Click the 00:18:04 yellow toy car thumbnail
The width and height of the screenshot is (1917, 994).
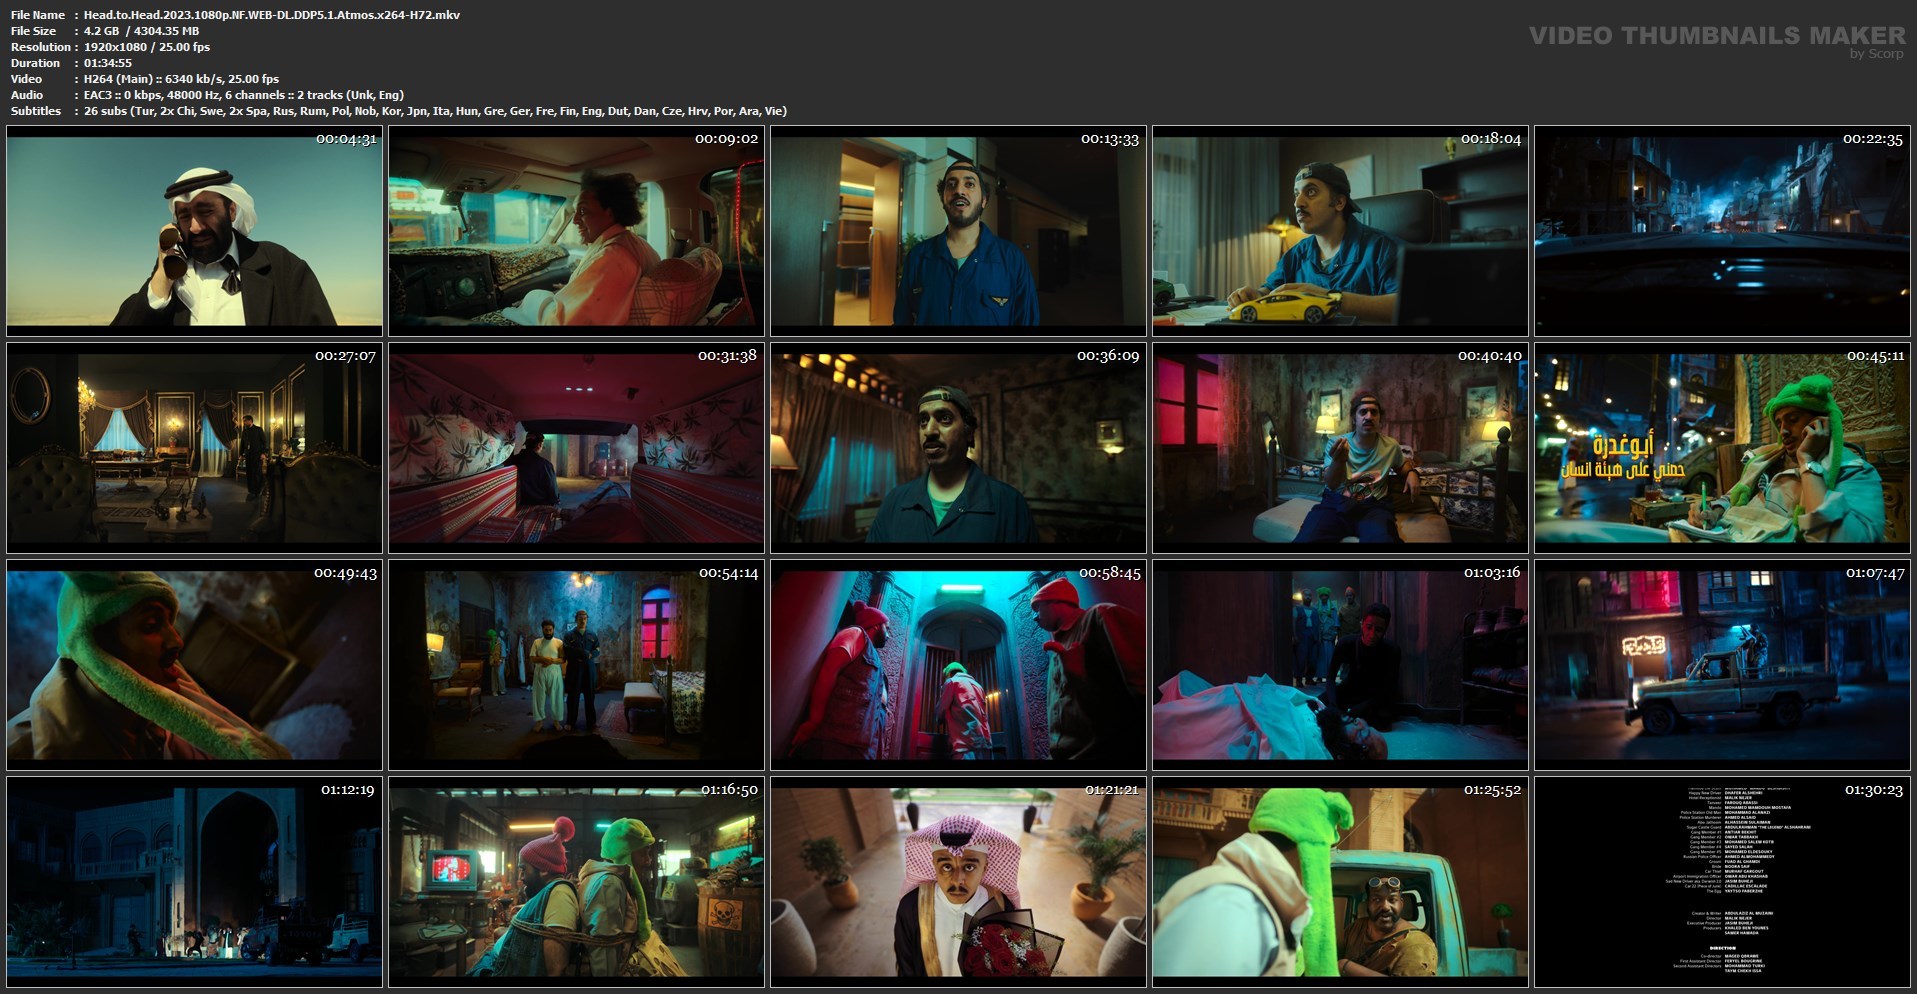click(1340, 231)
